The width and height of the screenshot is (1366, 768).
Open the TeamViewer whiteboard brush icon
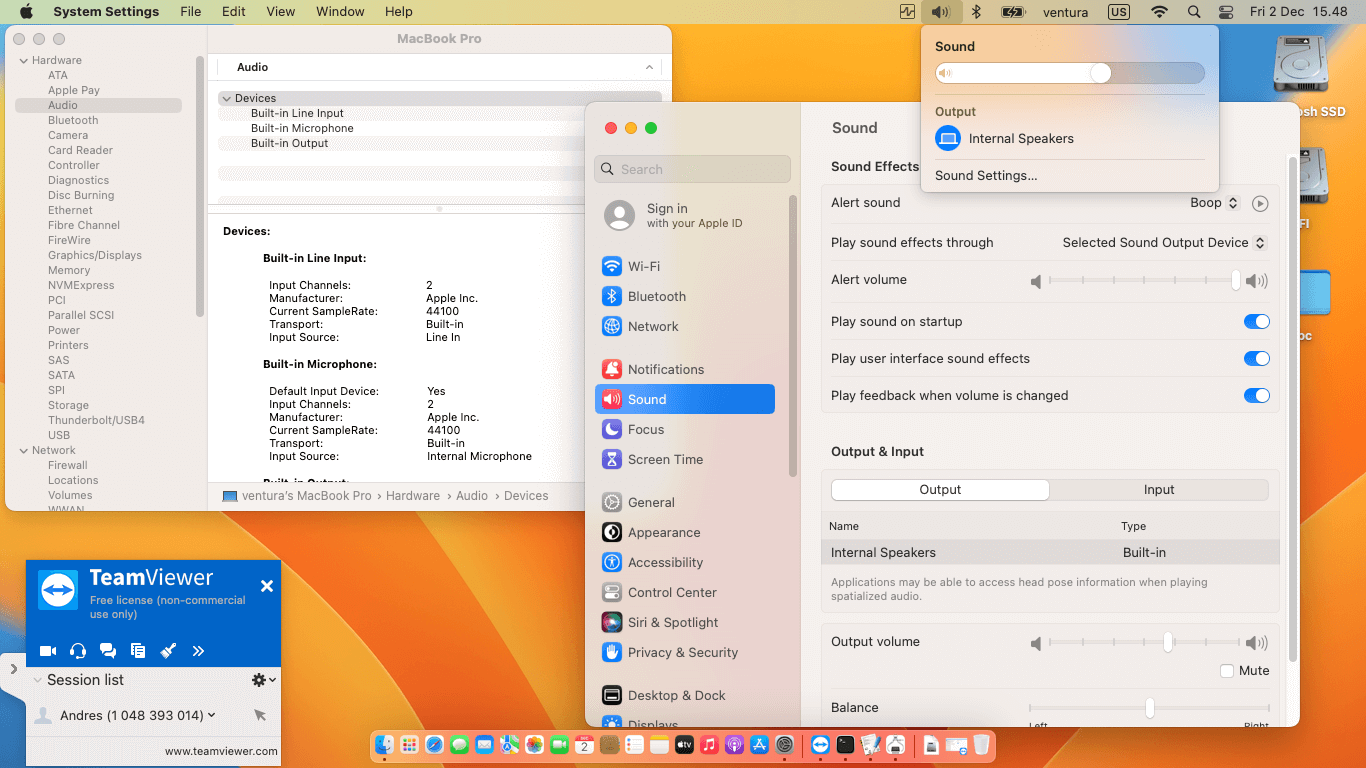coord(168,651)
